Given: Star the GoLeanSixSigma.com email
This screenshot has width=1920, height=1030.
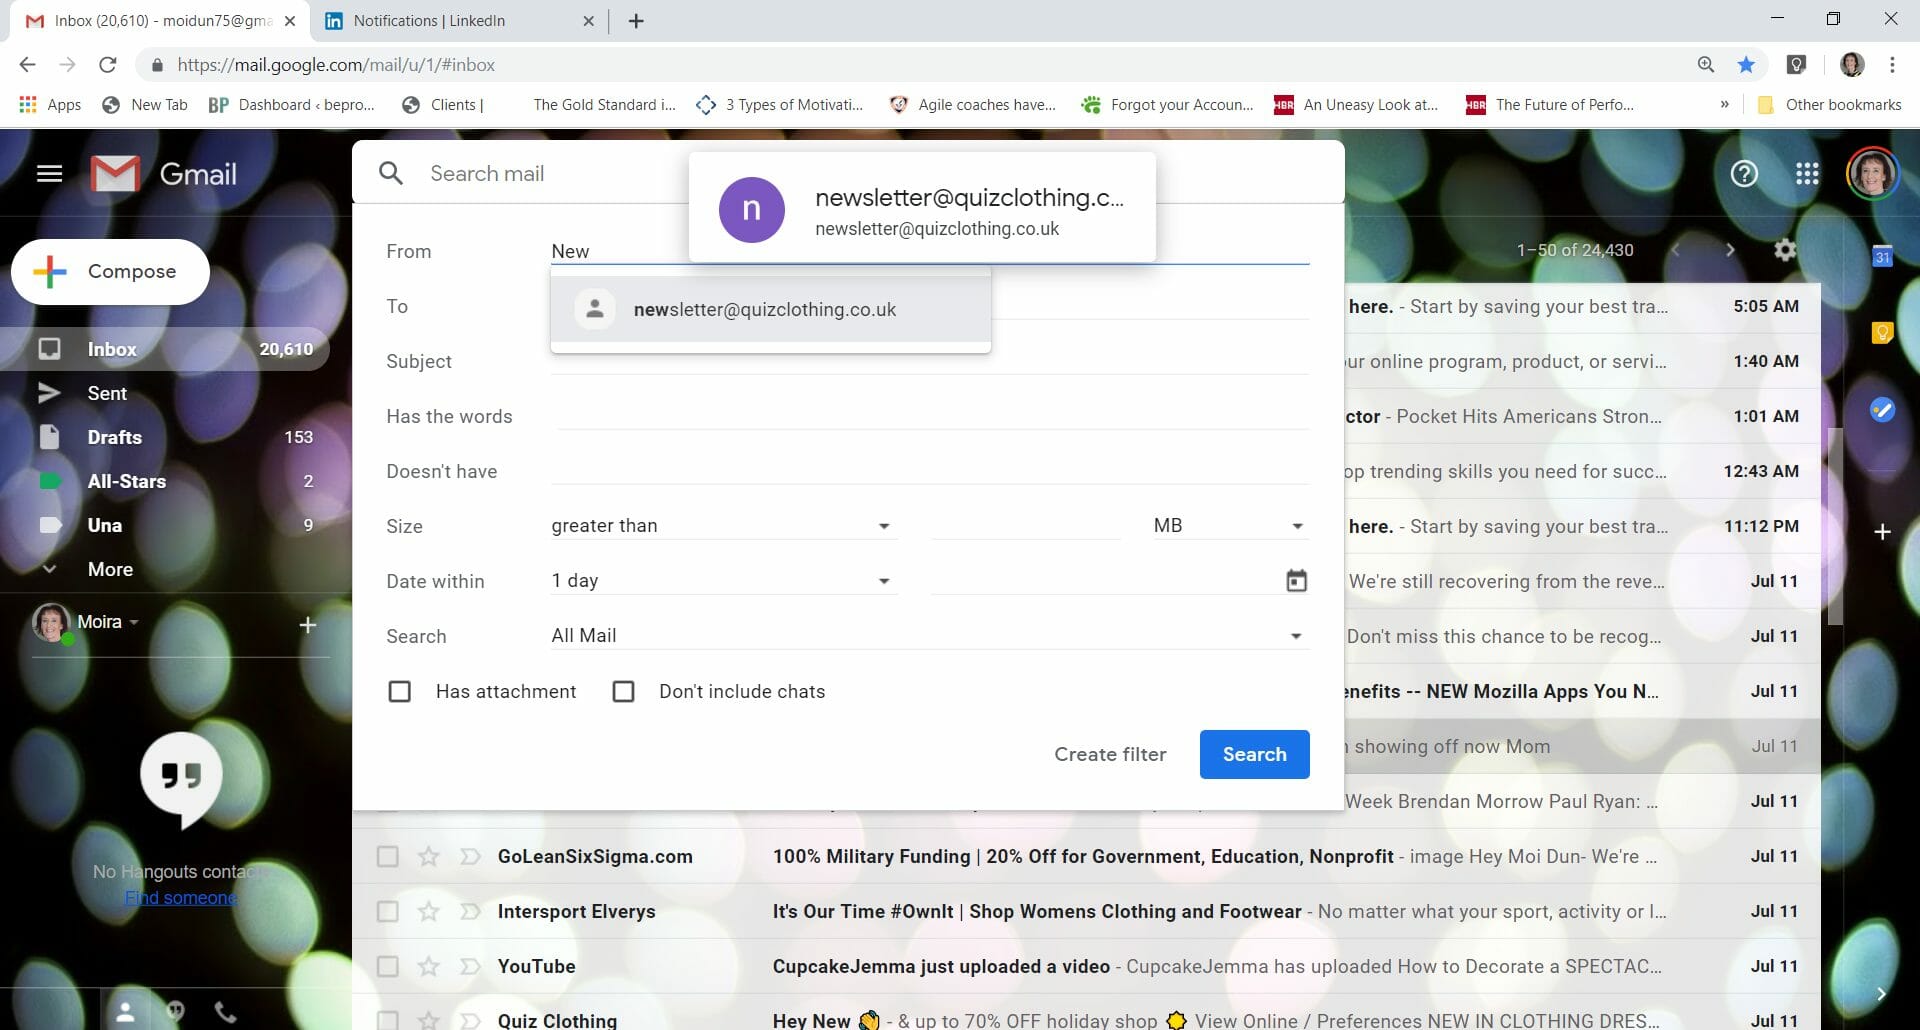Looking at the screenshot, I should pyautogui.click(x=429, y=857).
